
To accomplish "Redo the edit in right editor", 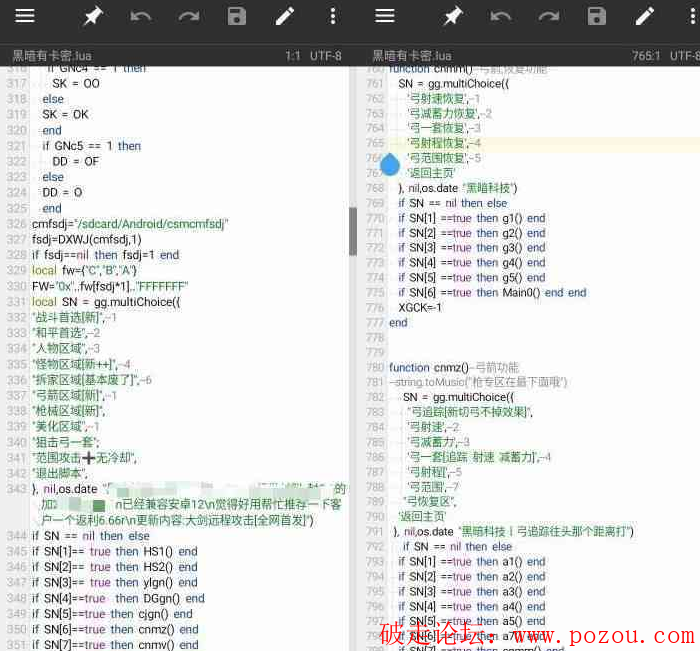I will coord(549,17).
